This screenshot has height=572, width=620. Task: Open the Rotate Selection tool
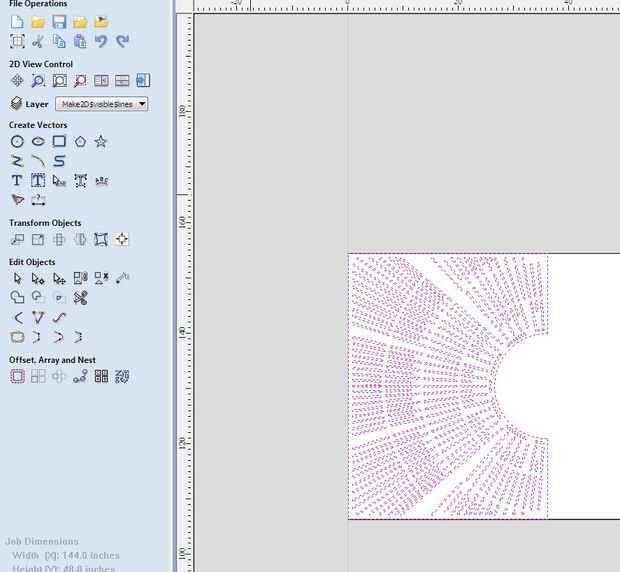59,240
